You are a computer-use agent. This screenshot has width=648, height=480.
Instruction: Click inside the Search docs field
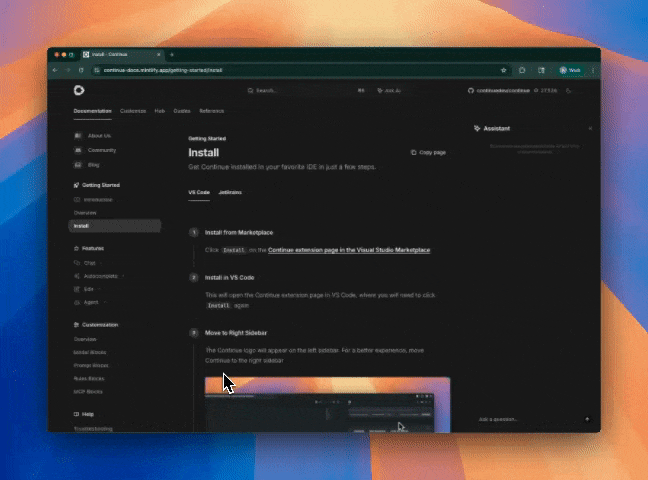[306, 91]
